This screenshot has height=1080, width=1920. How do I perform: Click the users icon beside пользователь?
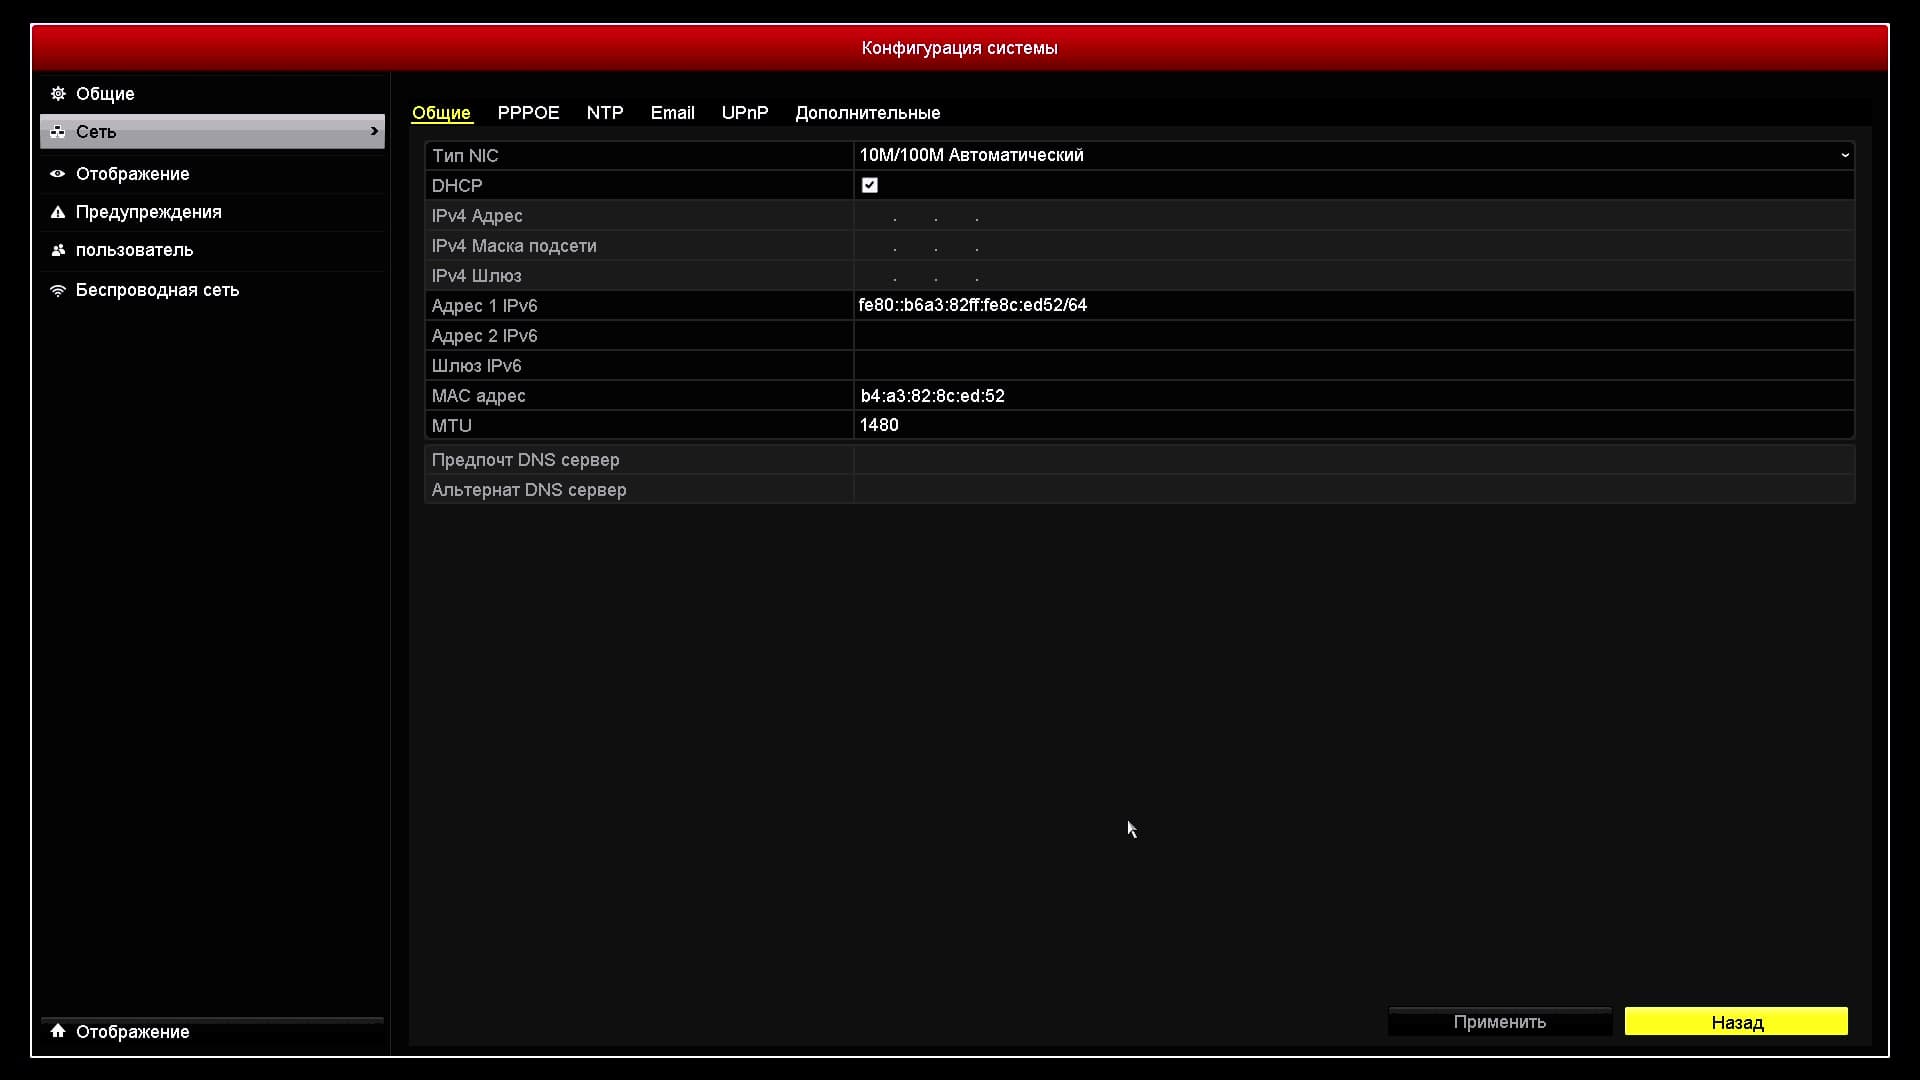pyautogui.click(x=58, y=250)
